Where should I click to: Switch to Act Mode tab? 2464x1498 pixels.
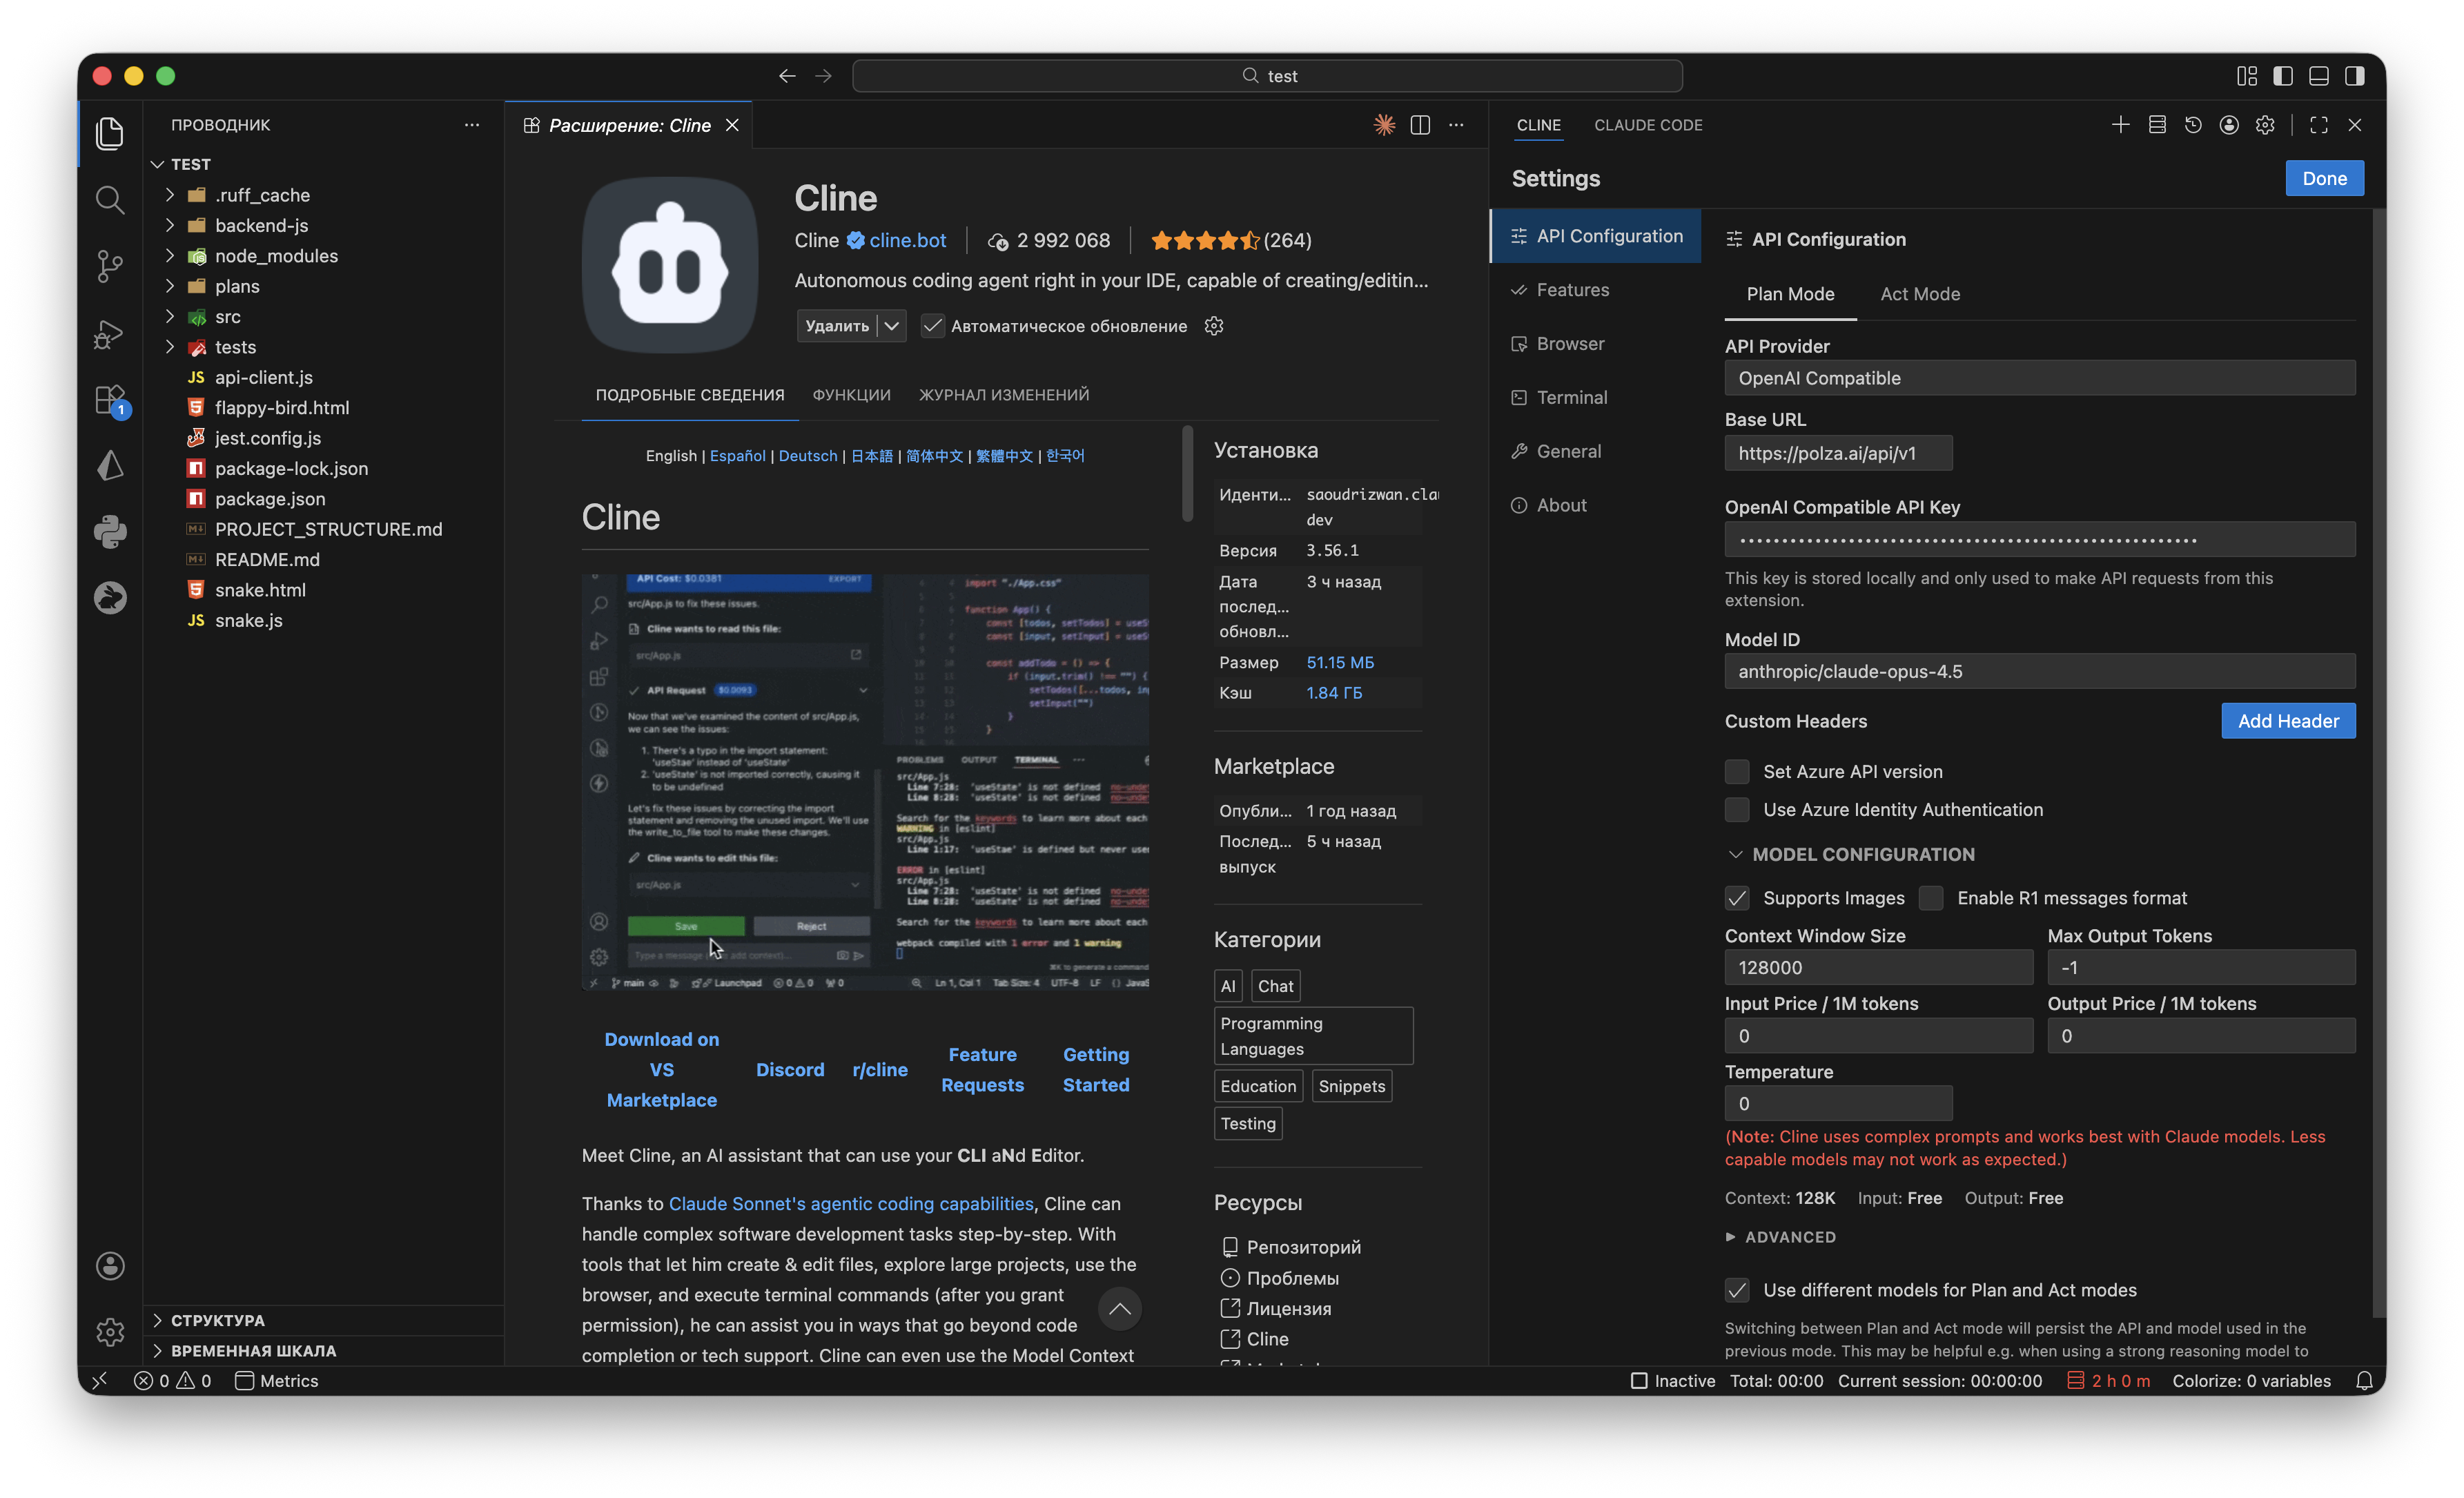pyautogui.click(x=1919, y=294)
